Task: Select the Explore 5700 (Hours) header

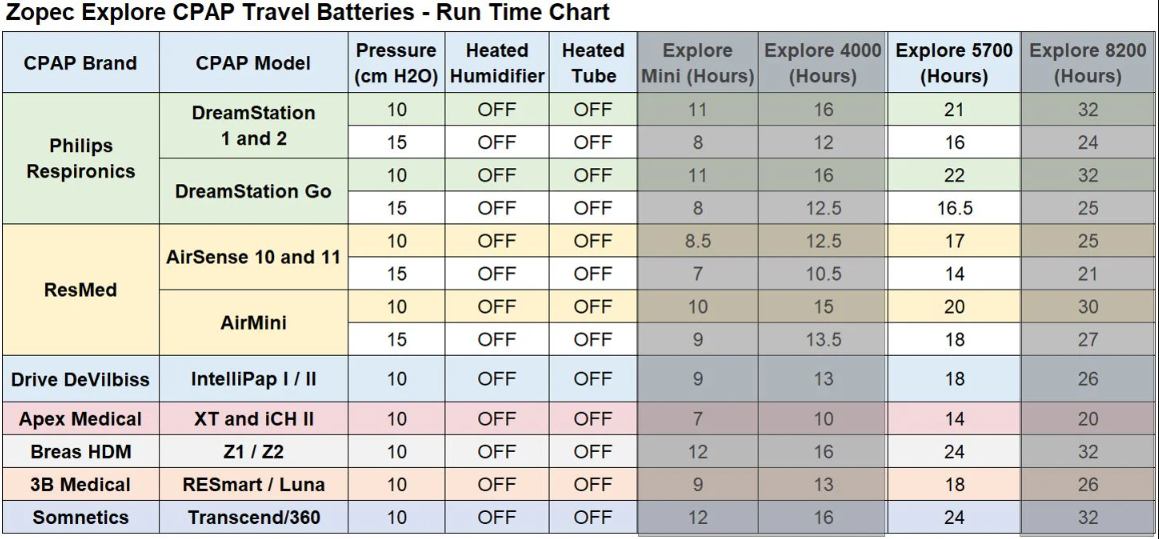Action: [954, 63]
